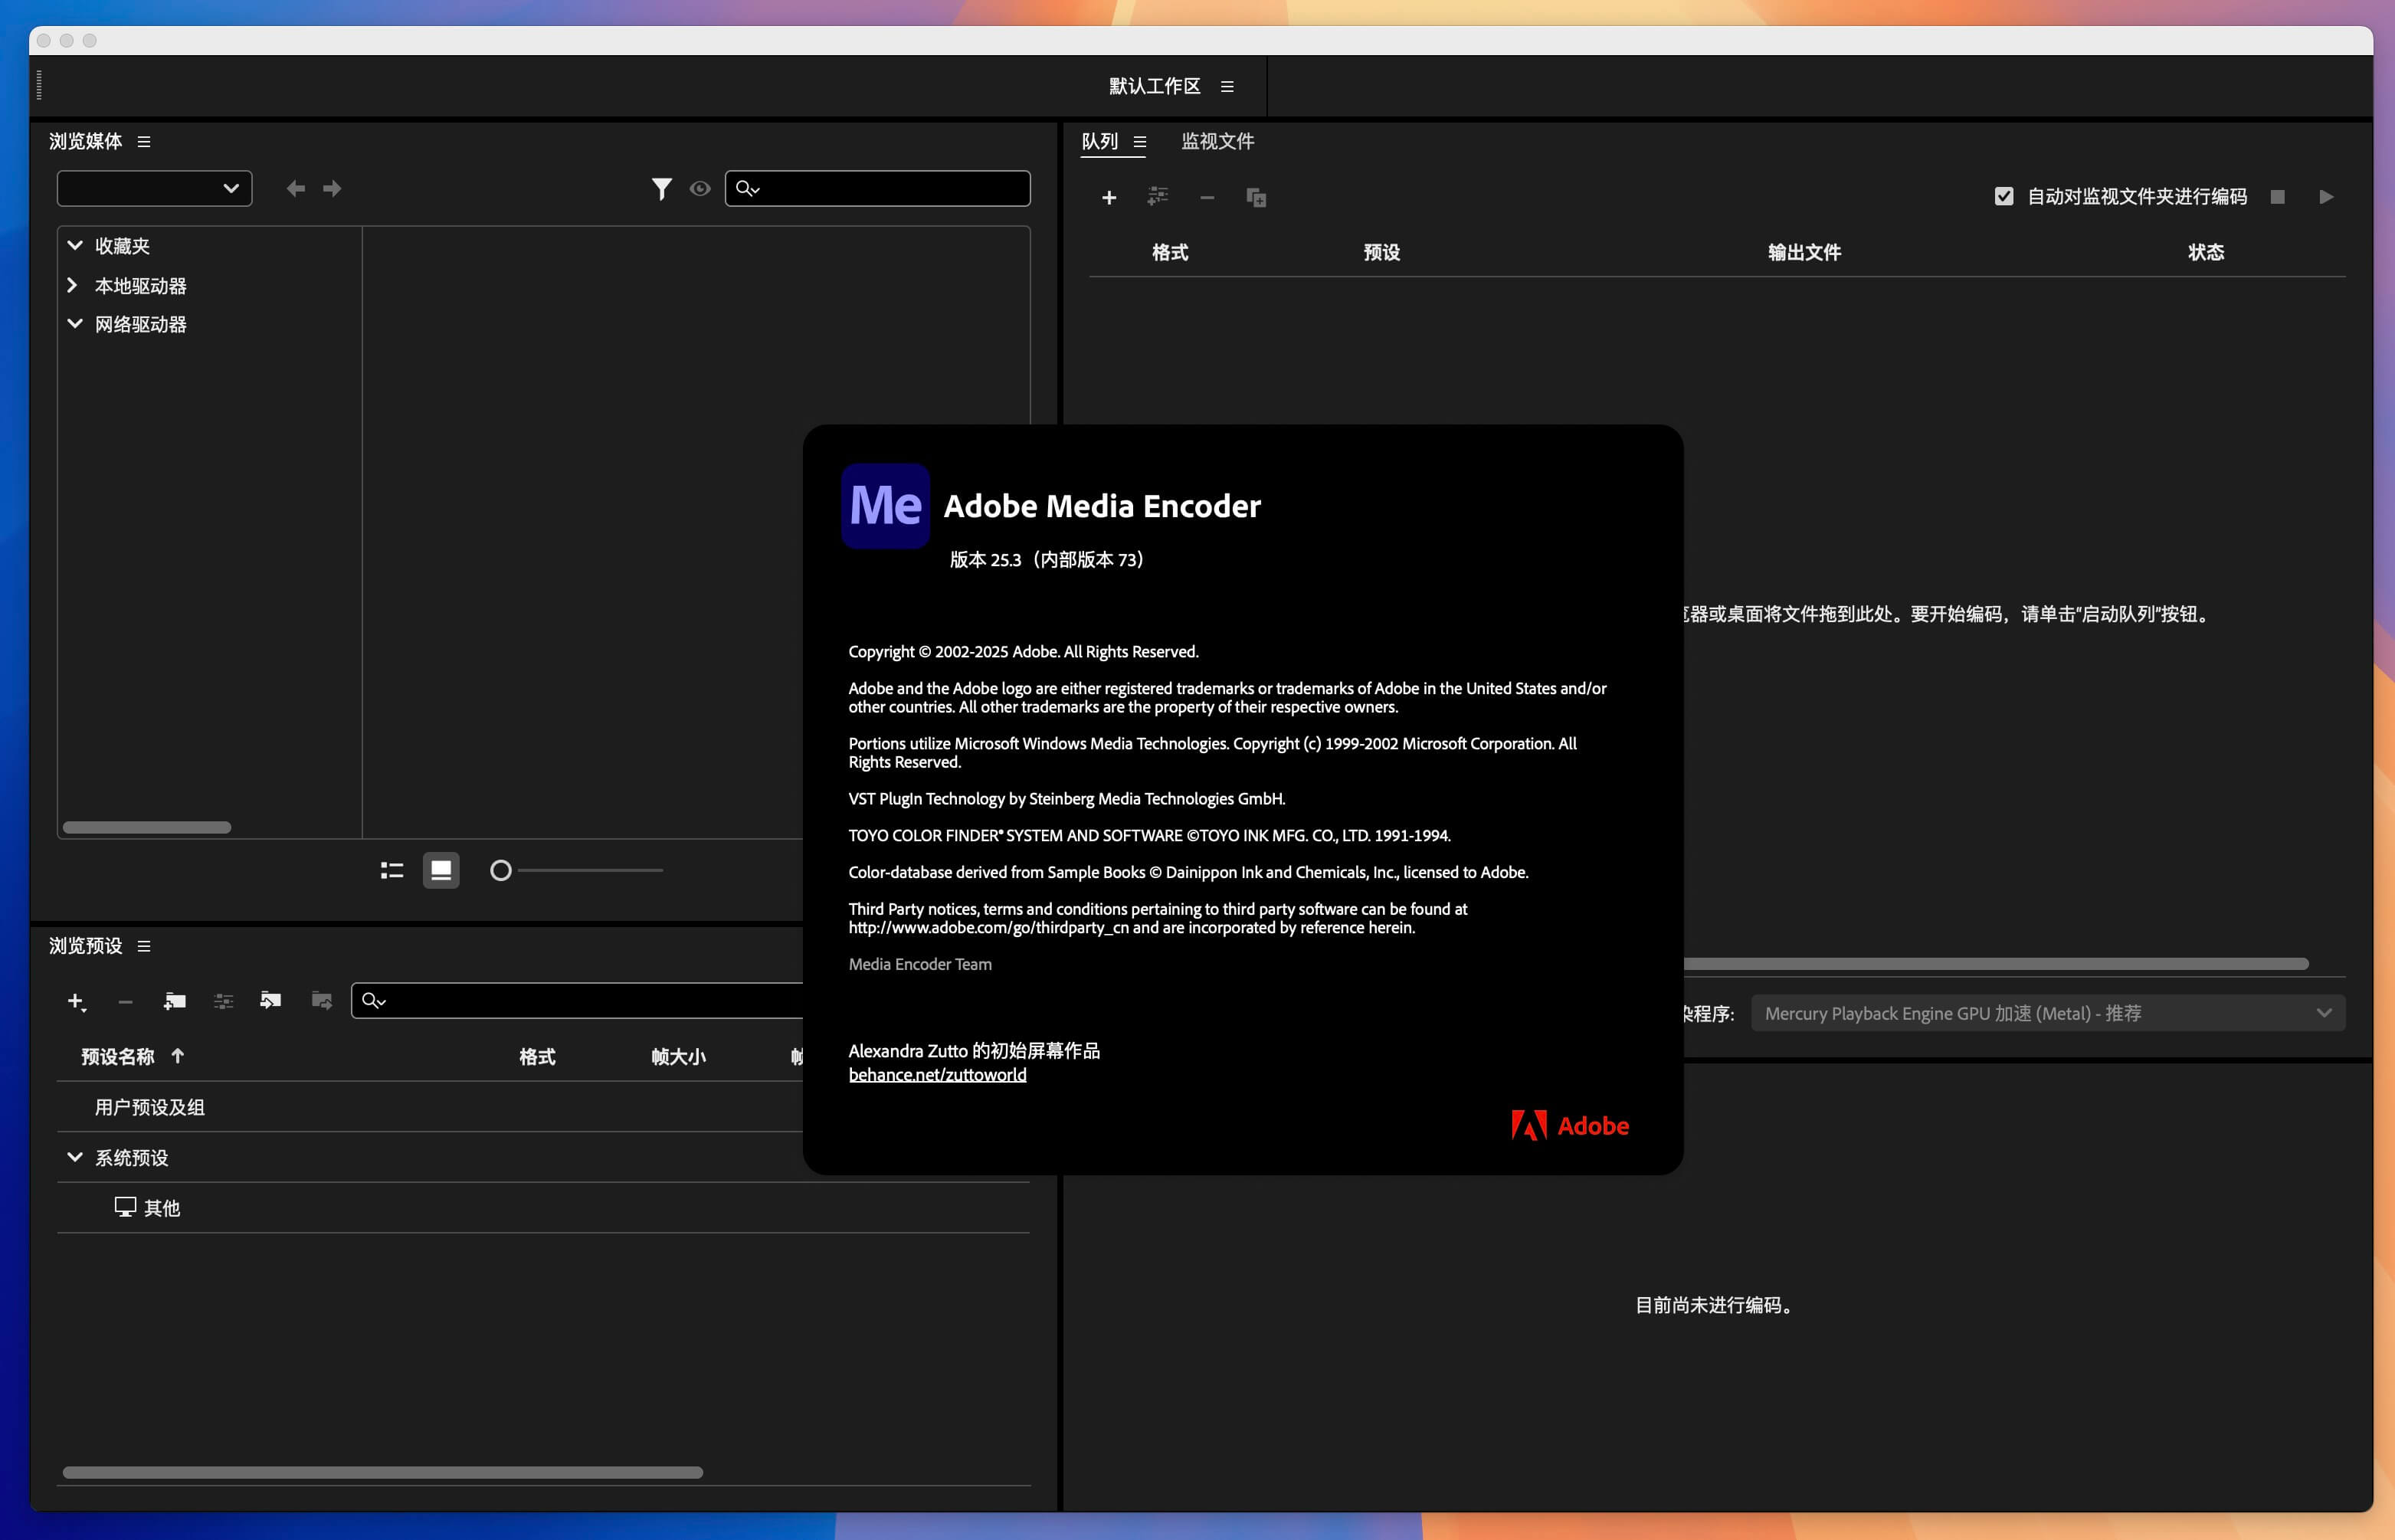Viewport: 2395px width, 1540px height.
Task: Click the import presets icon
Action: 271,1001
